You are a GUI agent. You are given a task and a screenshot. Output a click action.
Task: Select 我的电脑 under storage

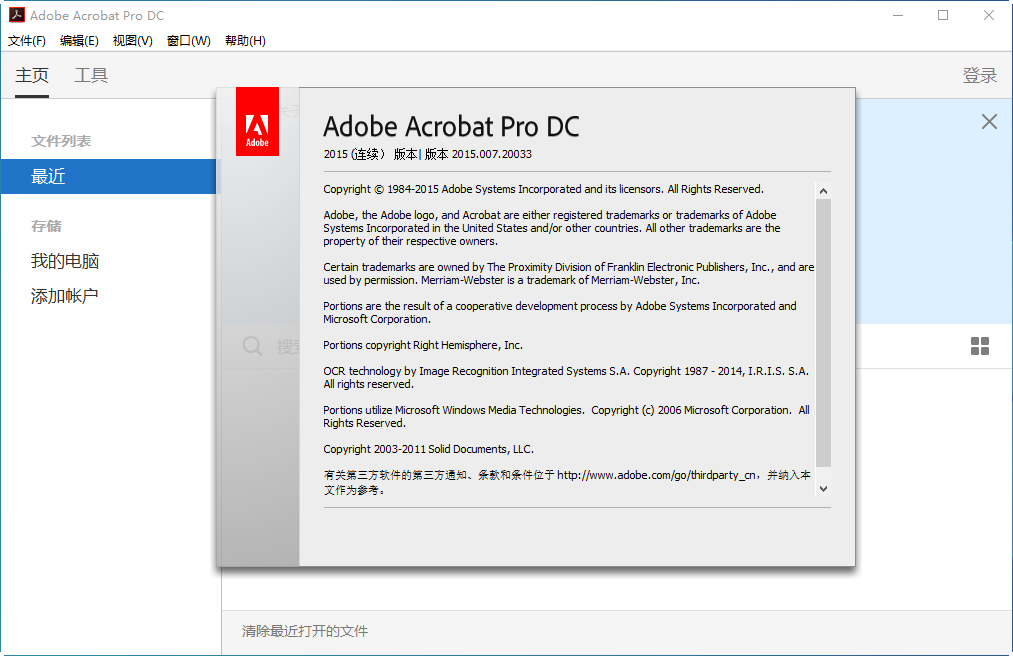tap(65, 261)
